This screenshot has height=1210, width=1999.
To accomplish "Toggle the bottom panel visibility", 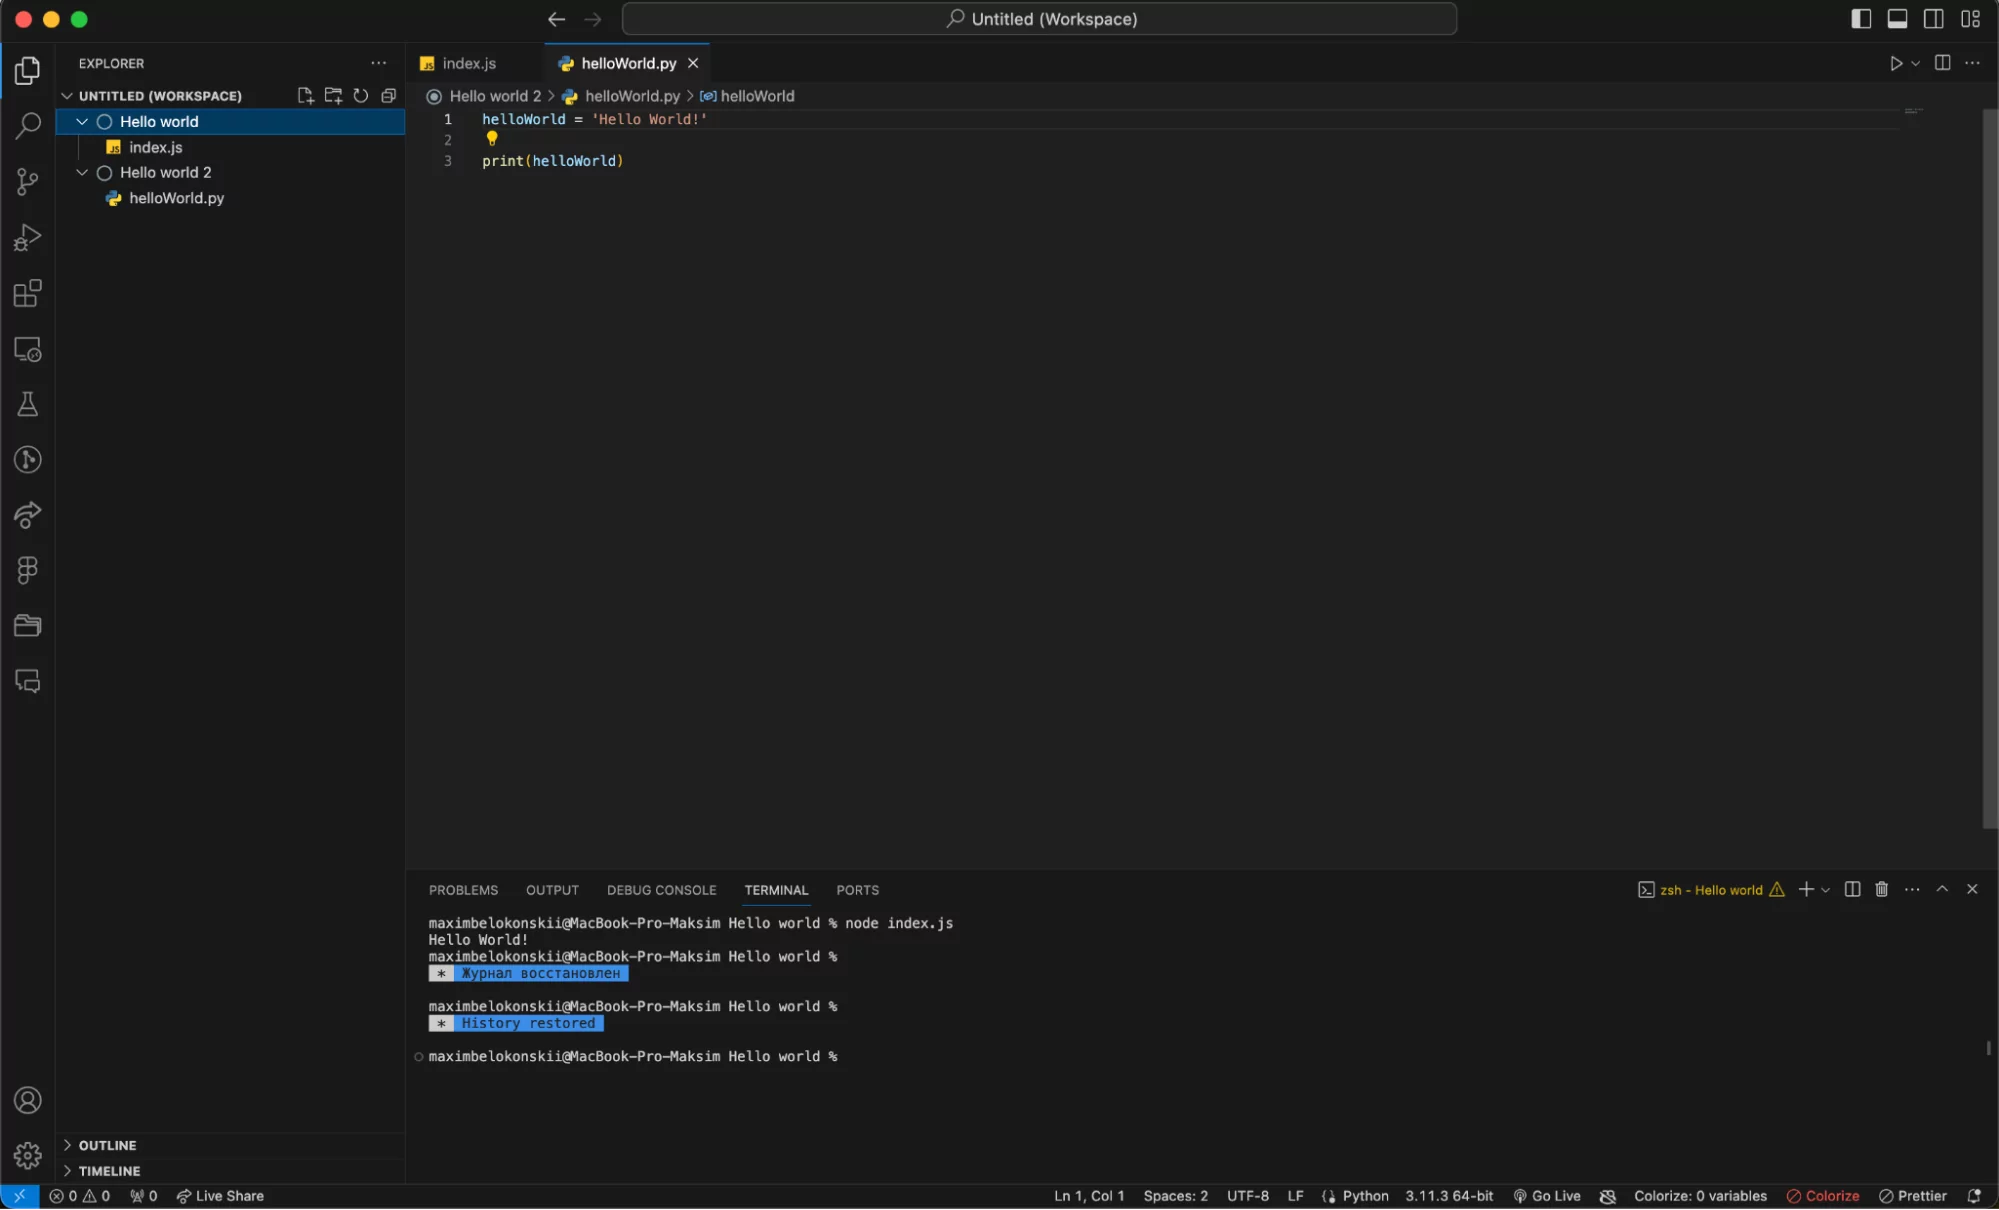I will [1897, 19].
